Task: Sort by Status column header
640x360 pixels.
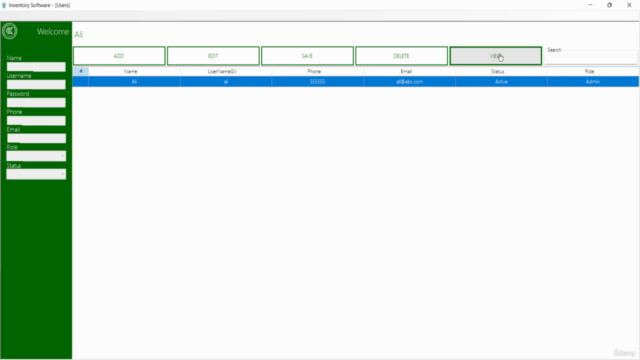Action: point(501,71)
